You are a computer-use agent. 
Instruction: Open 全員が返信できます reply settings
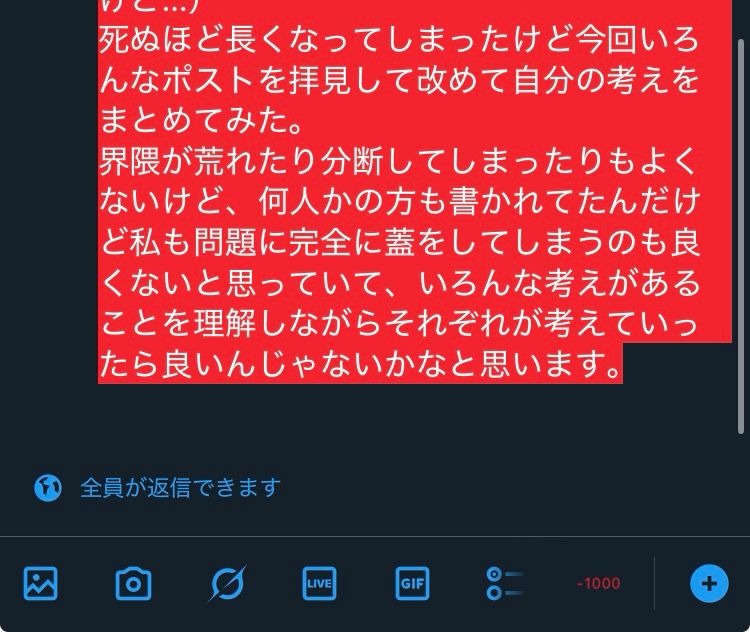coord(180,488)
